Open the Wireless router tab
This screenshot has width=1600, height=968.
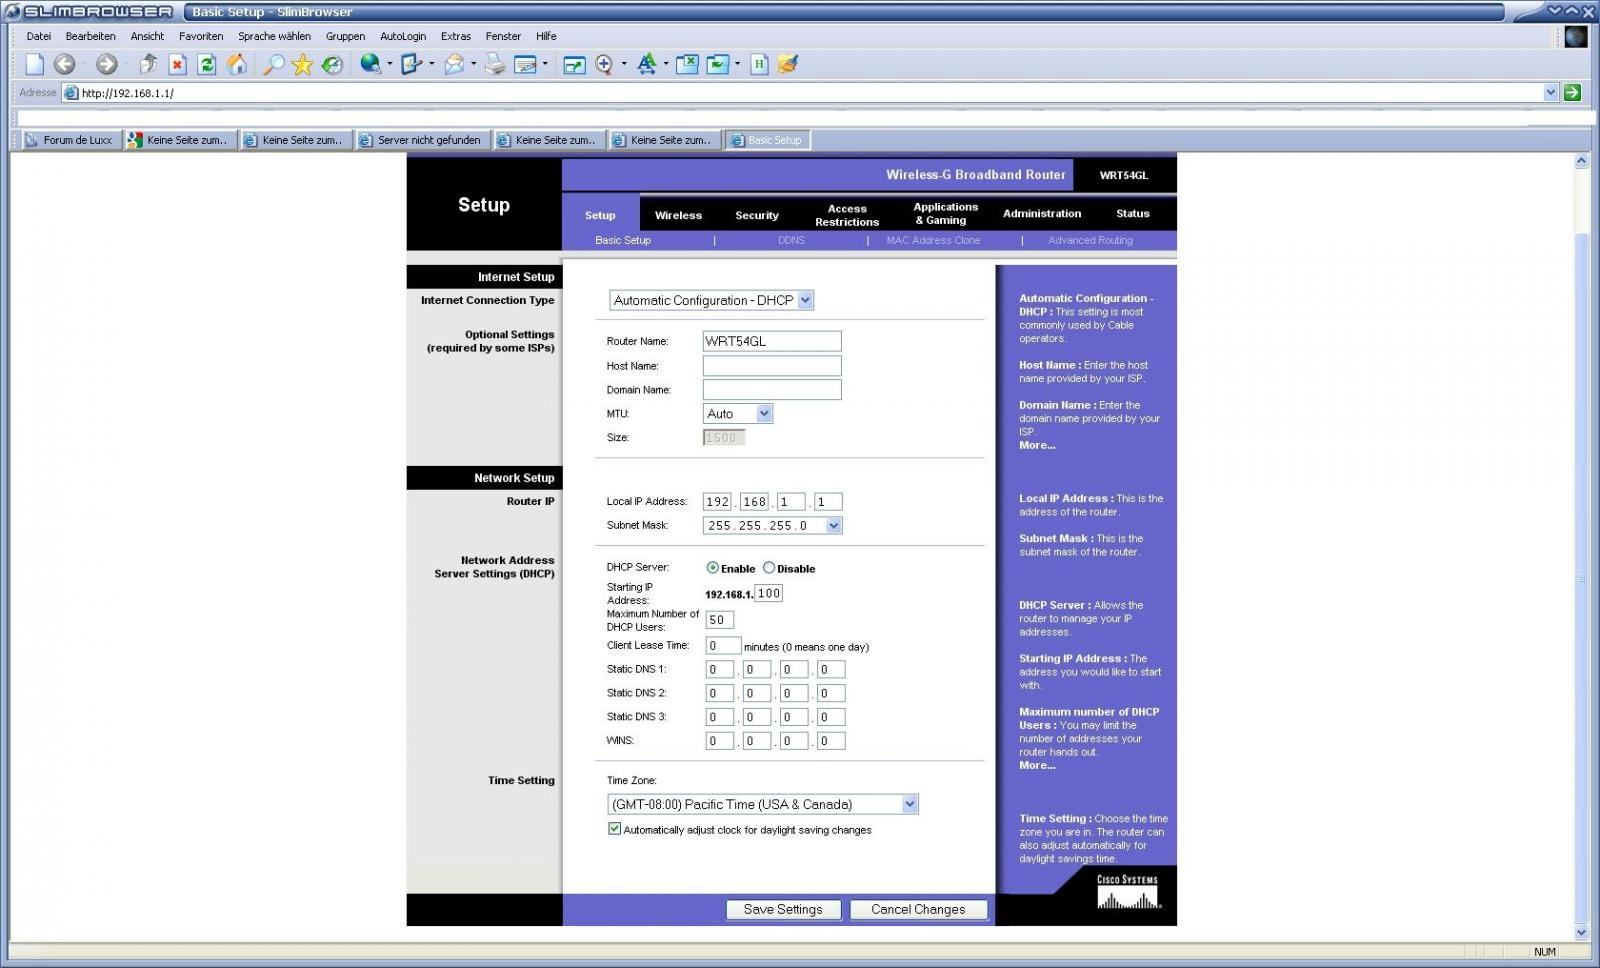678,215
